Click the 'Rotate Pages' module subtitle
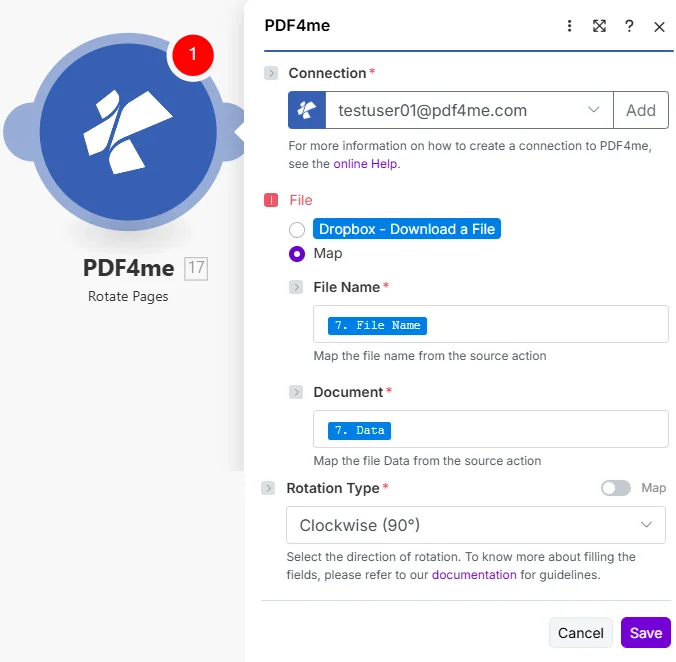The height and width of the screenshot is (662, 676). coord(128,297)
